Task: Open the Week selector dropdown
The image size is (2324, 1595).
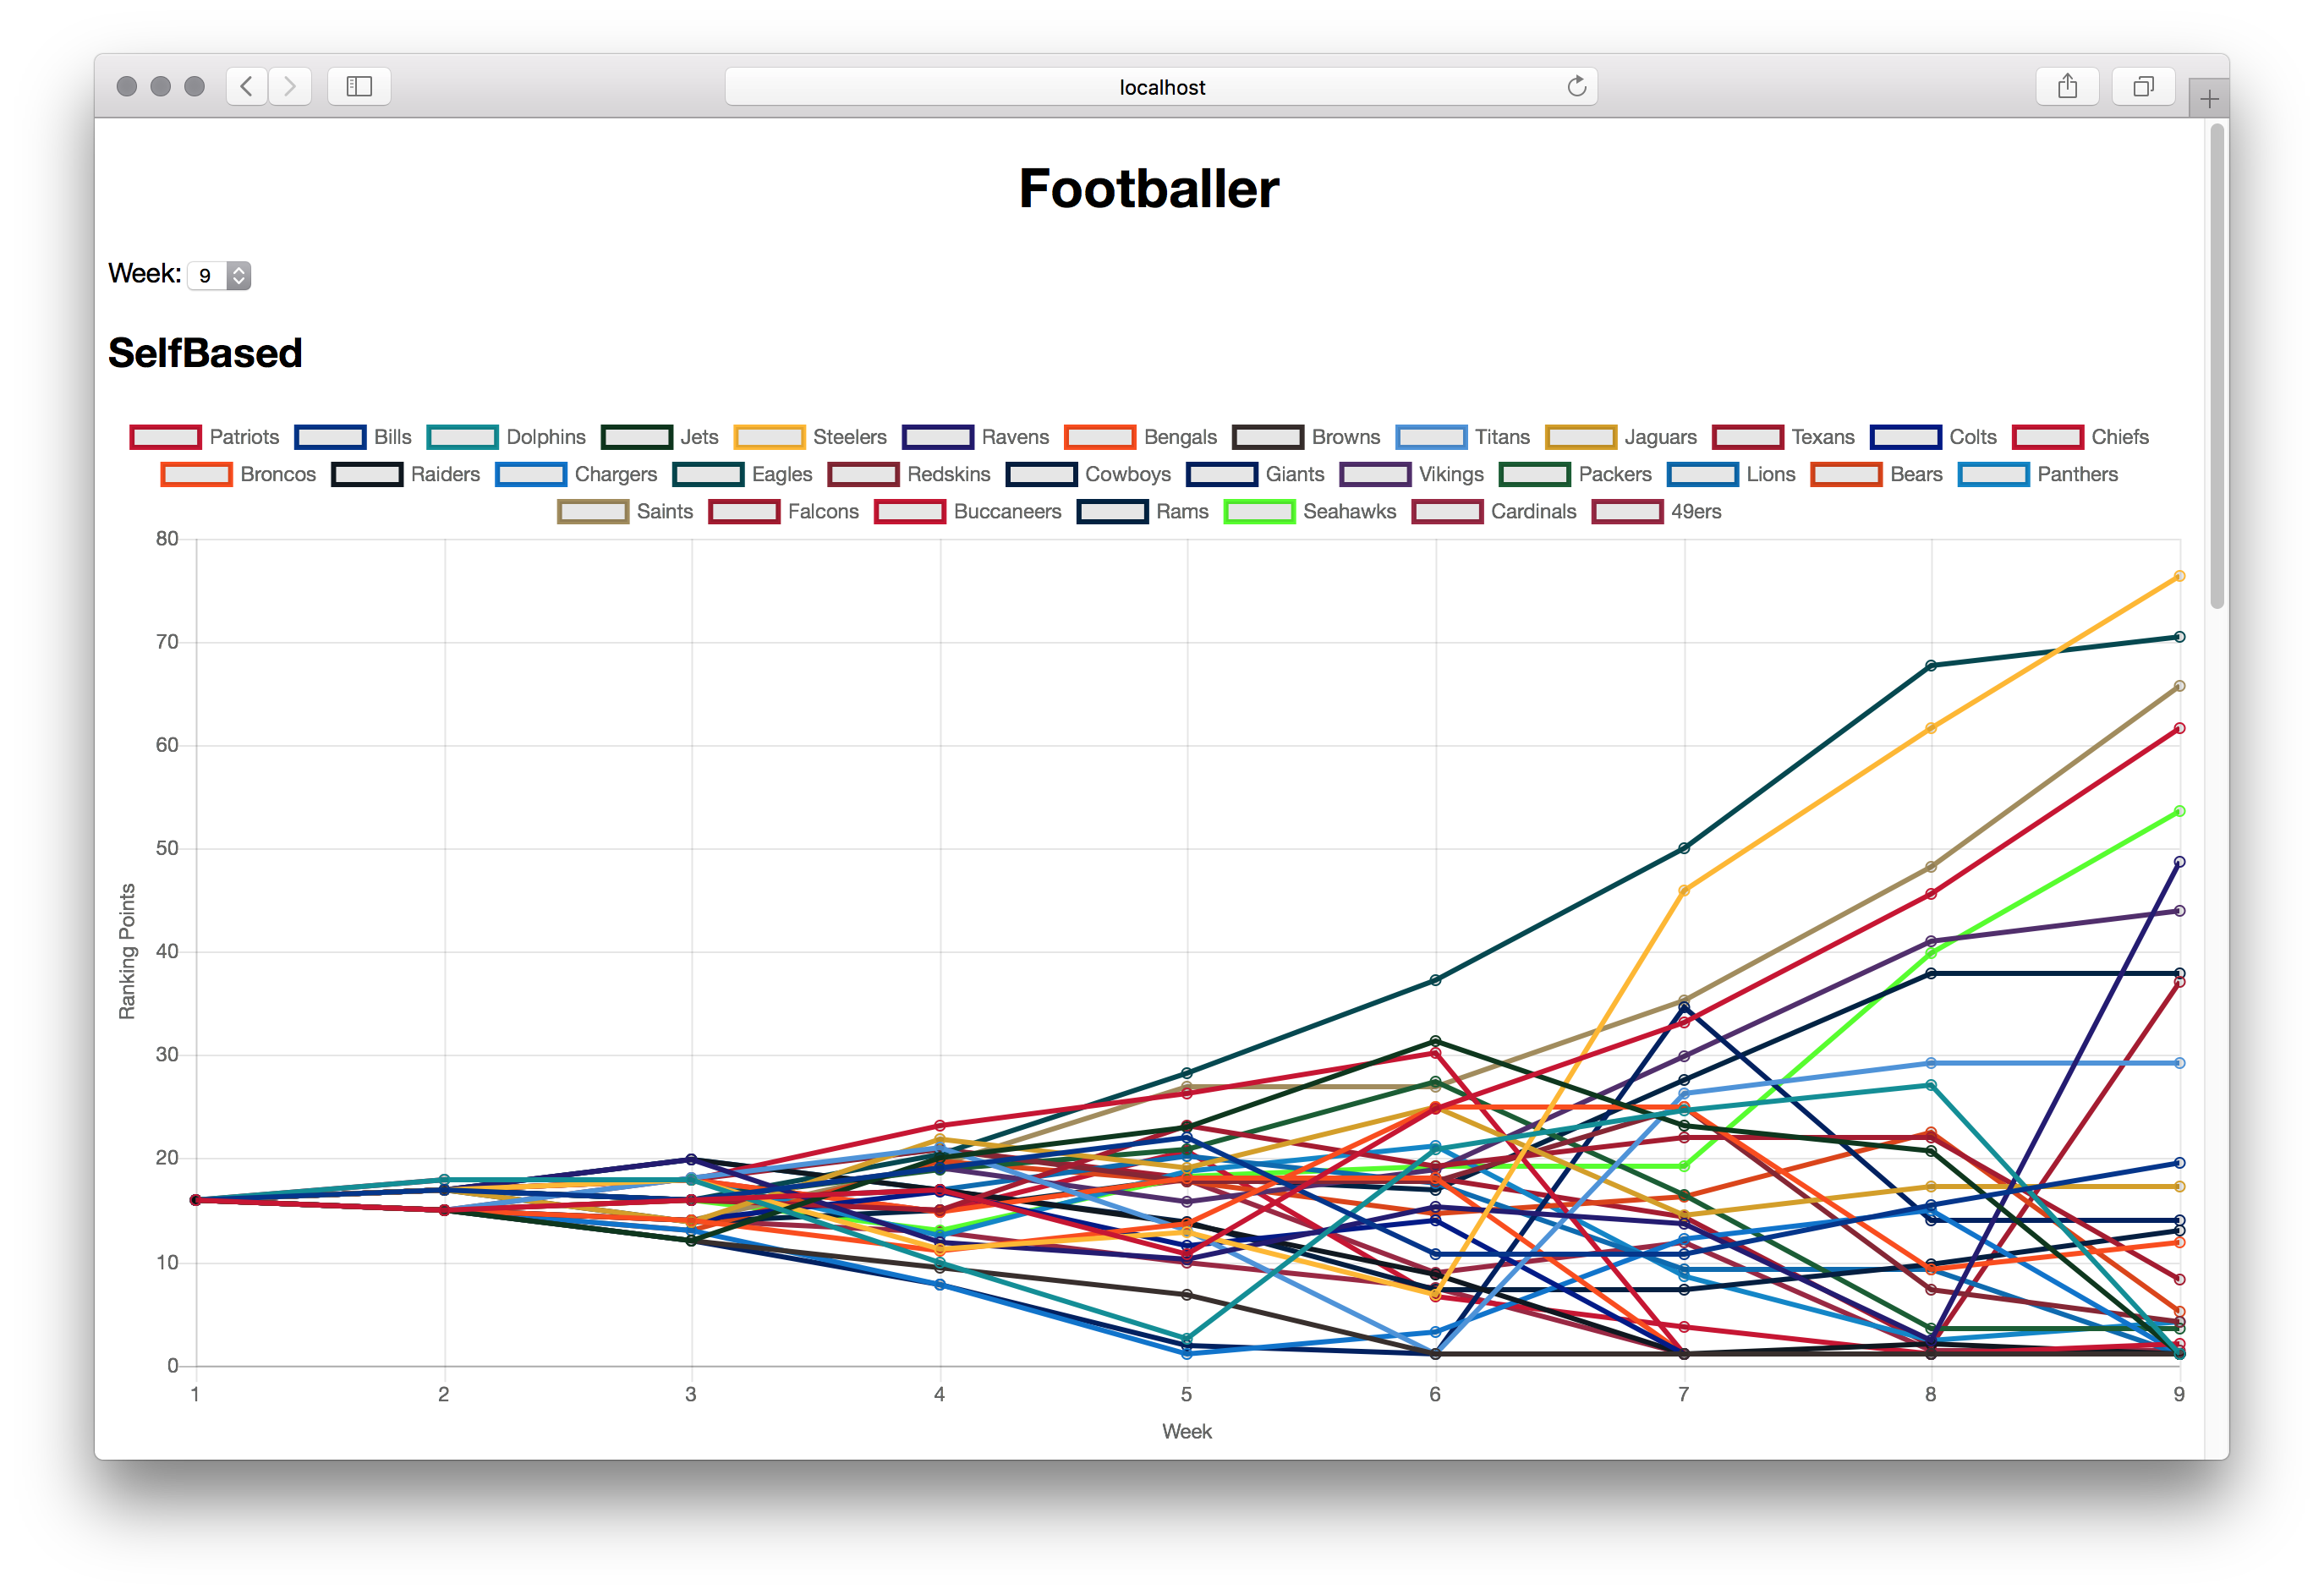Action: [x=219, y=275]
